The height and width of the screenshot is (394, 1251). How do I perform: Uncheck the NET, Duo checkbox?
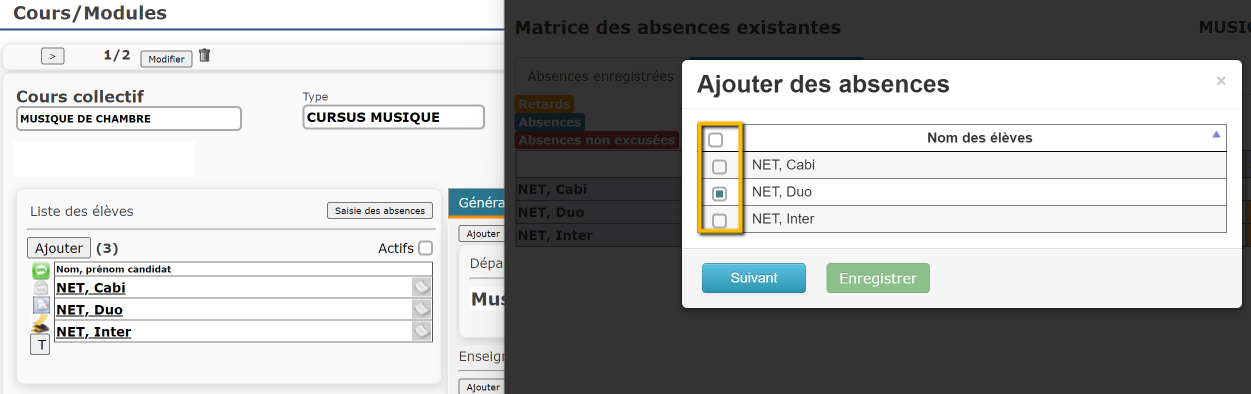coord(719,193)
